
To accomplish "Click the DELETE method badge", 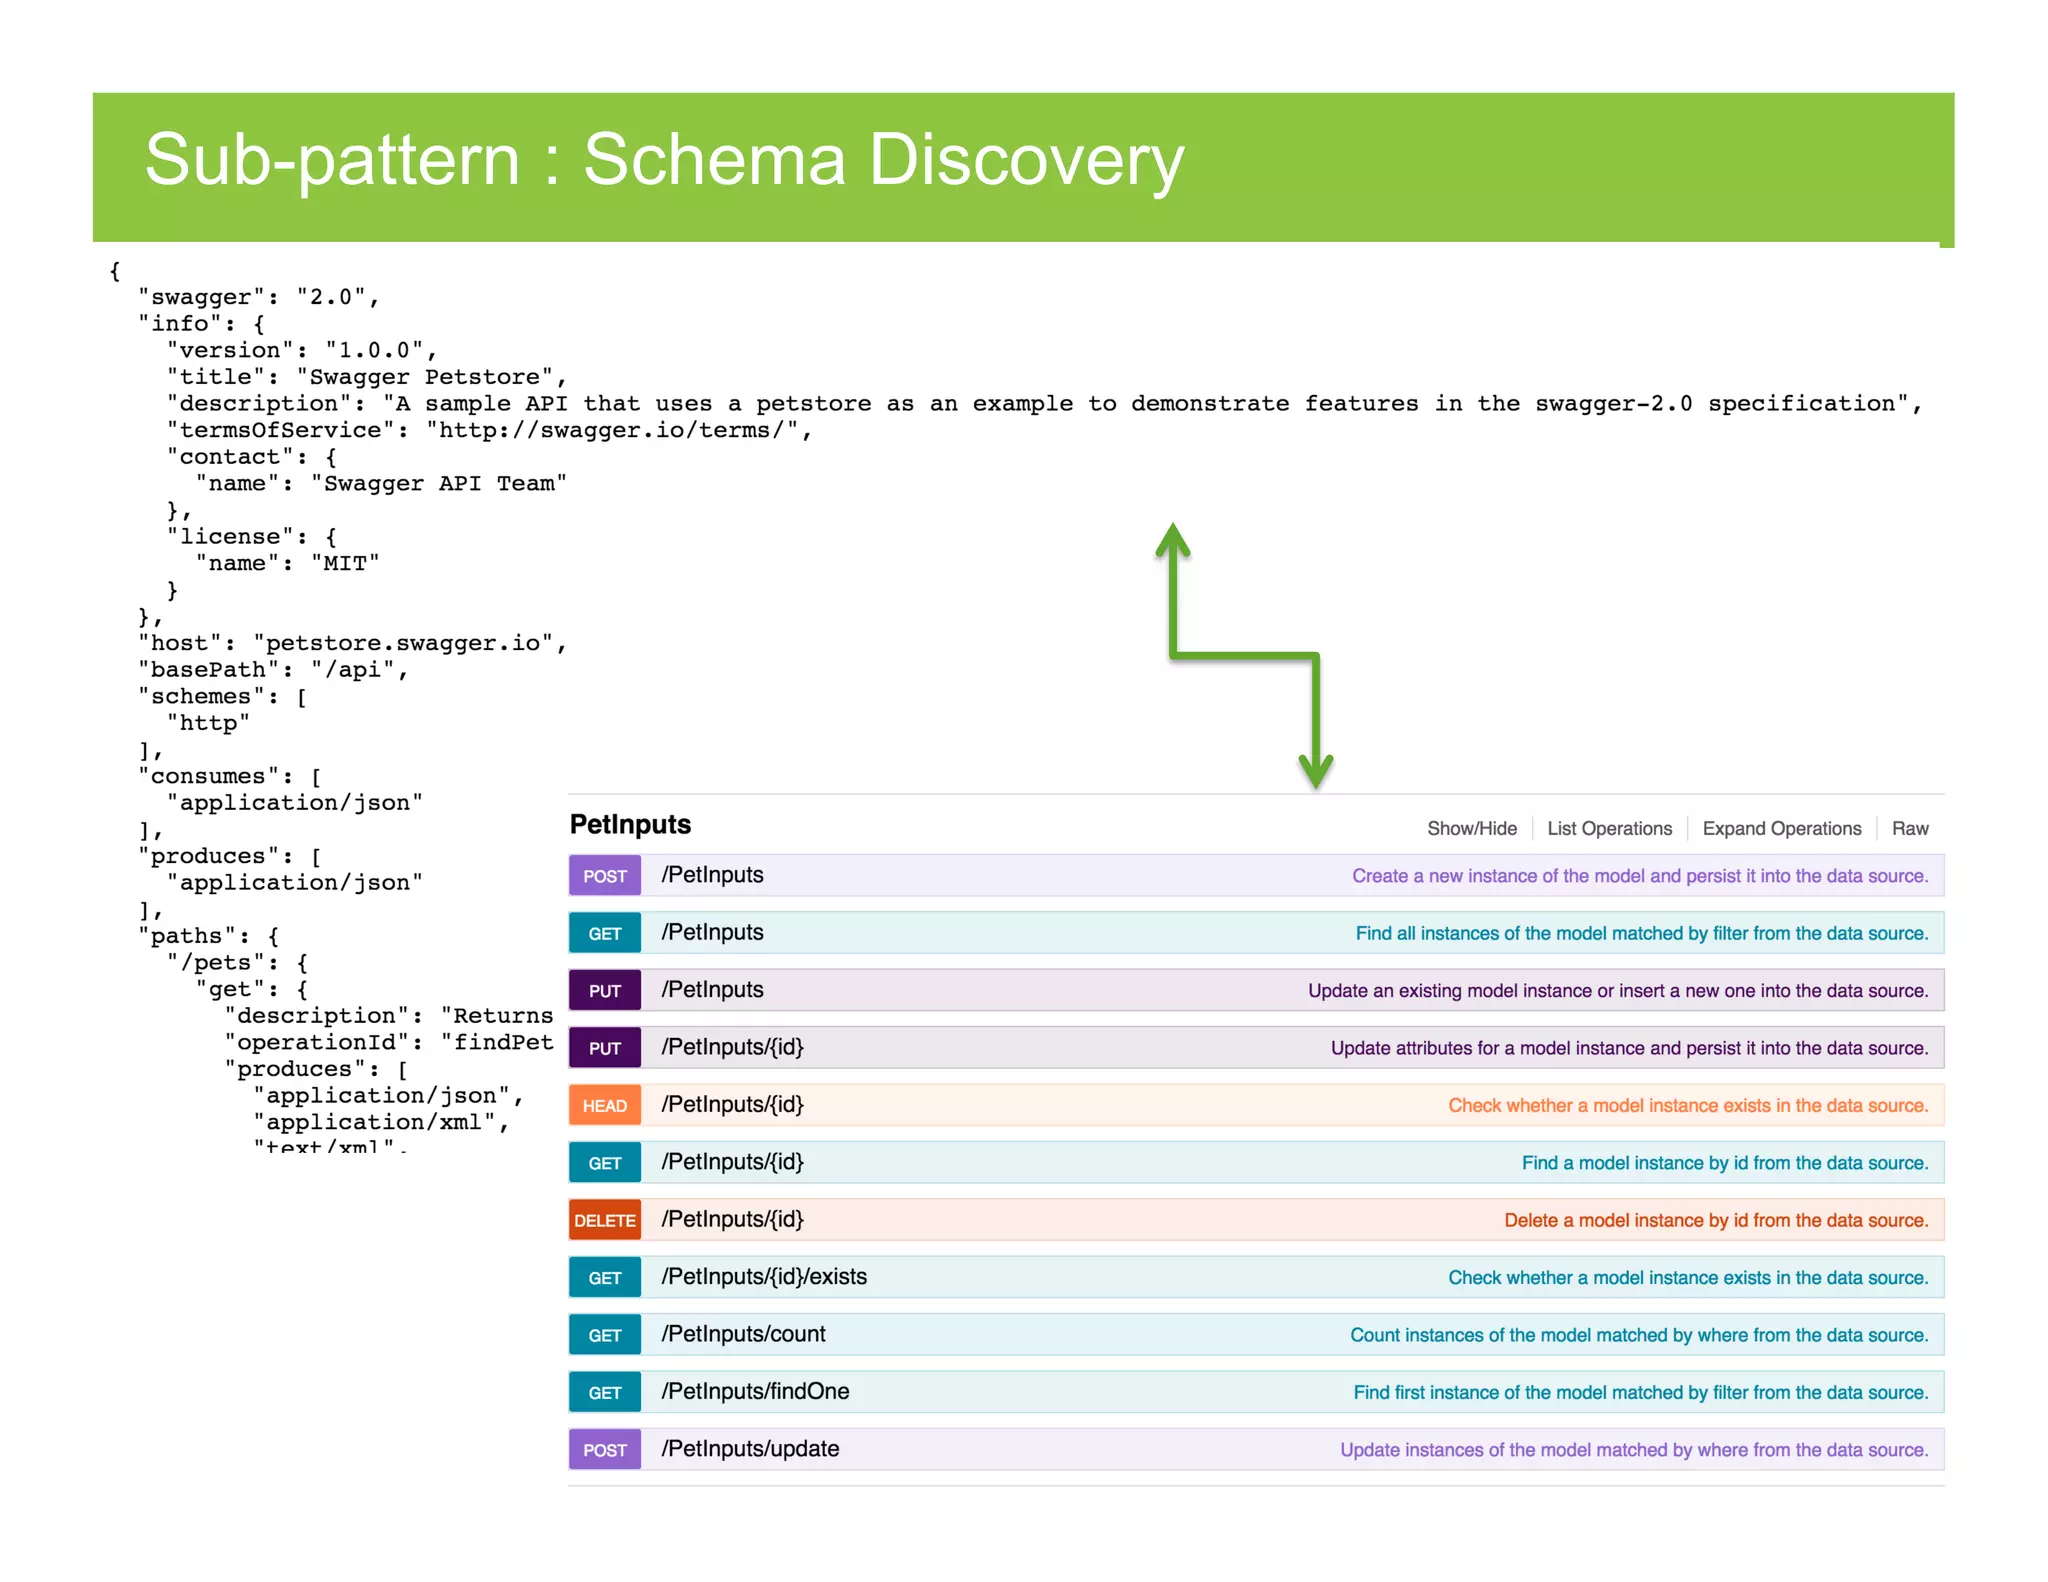I will (604, 1220).
